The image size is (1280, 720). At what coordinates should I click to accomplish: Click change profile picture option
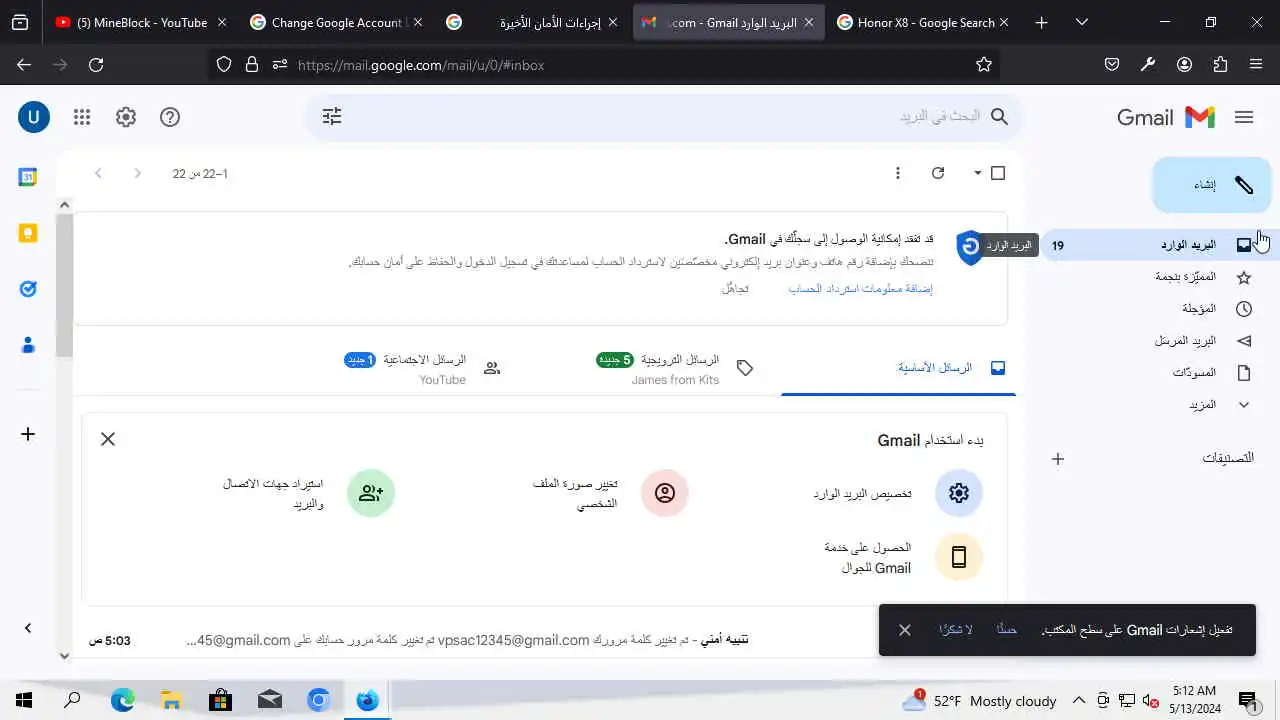611,493
